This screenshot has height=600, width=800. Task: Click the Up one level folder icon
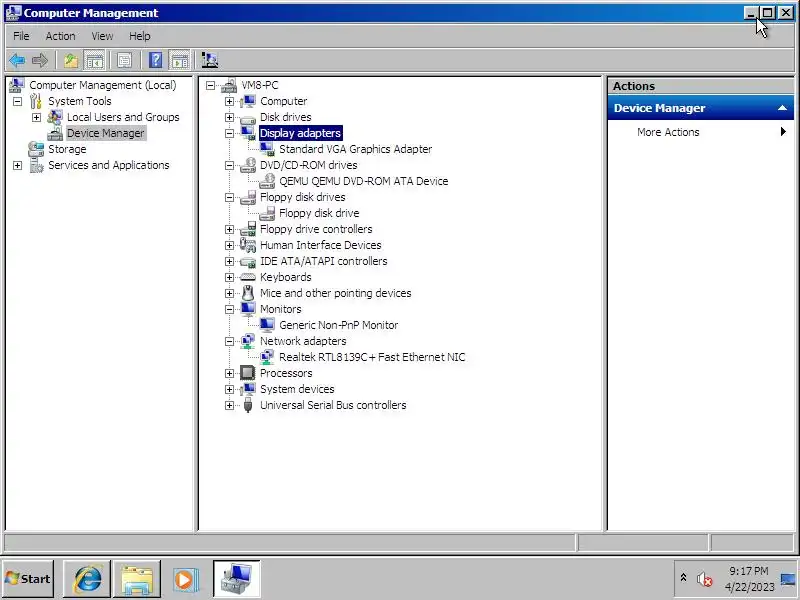point(71,60)
